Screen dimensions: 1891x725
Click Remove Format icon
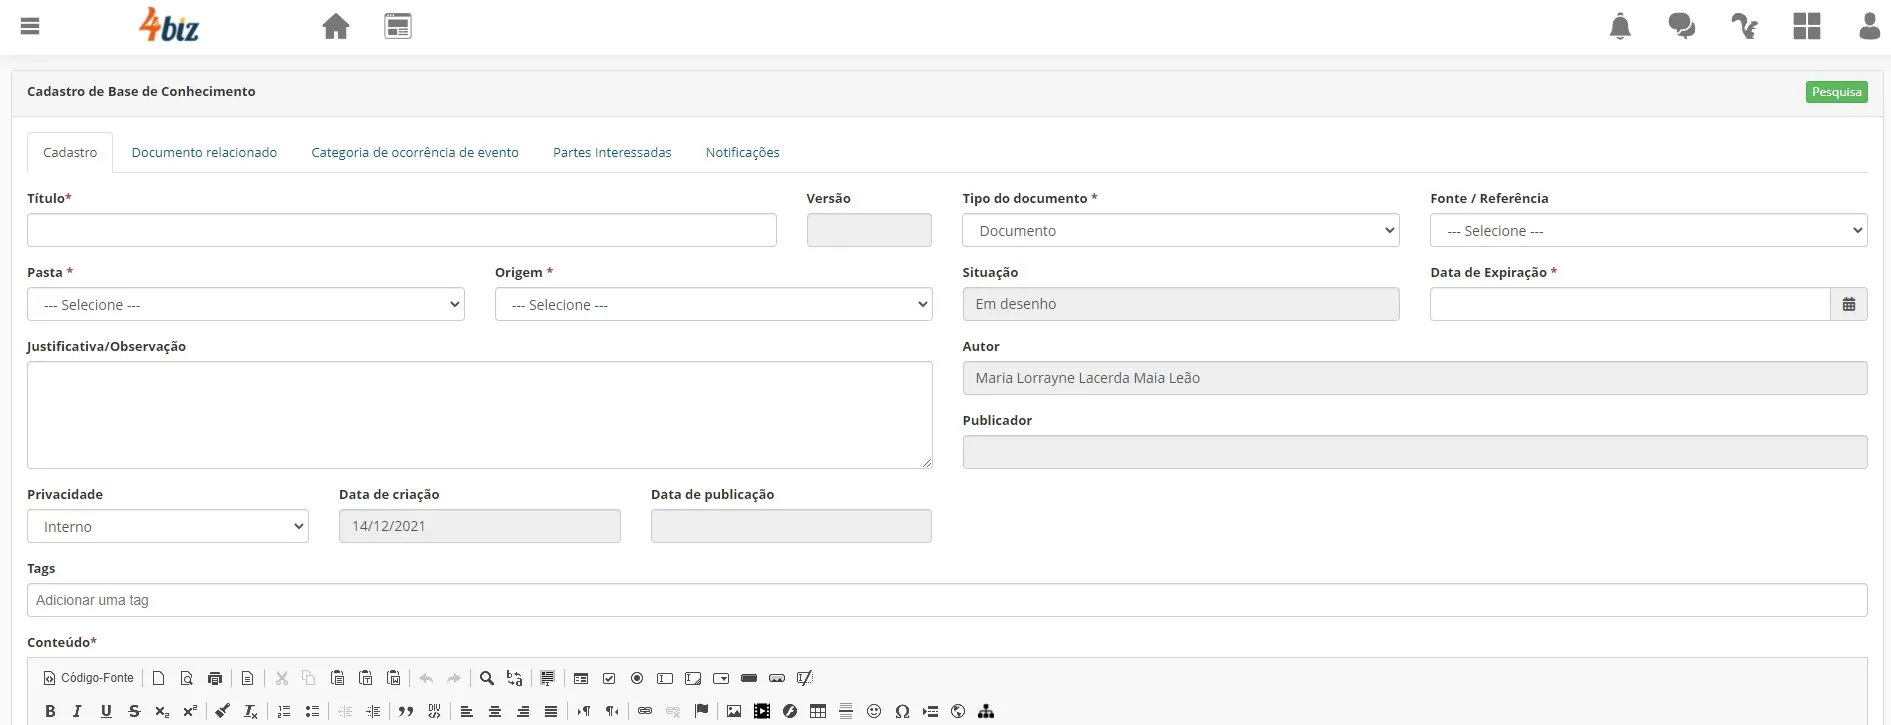click(251, 711)
